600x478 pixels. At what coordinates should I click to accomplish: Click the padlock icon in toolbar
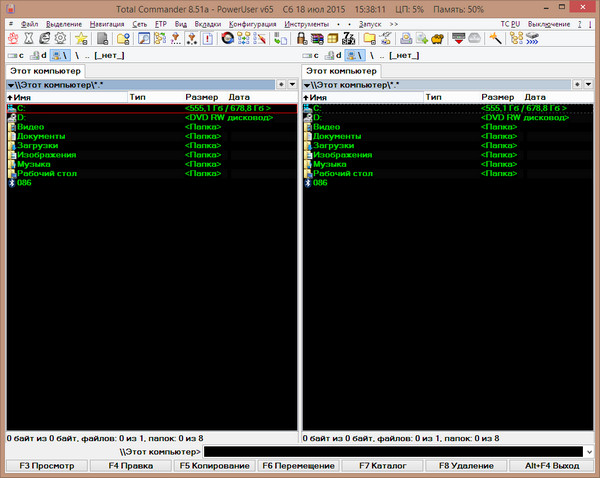[301, 38]
